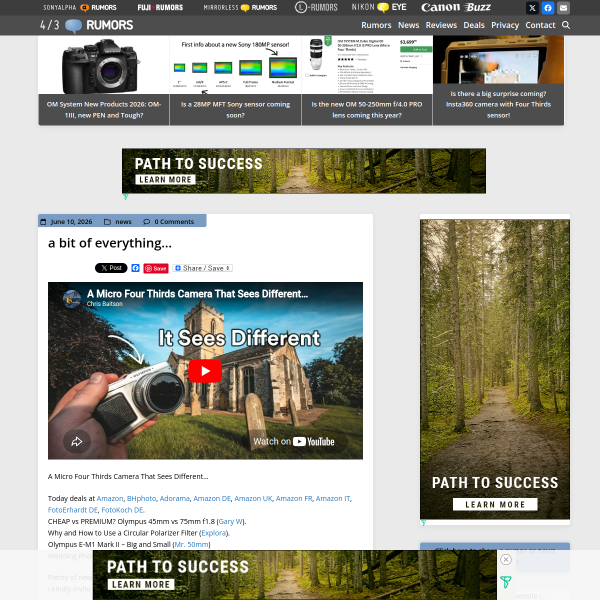Open the Explora link
This screenshot has width=600, height=600.
(214, 533)
